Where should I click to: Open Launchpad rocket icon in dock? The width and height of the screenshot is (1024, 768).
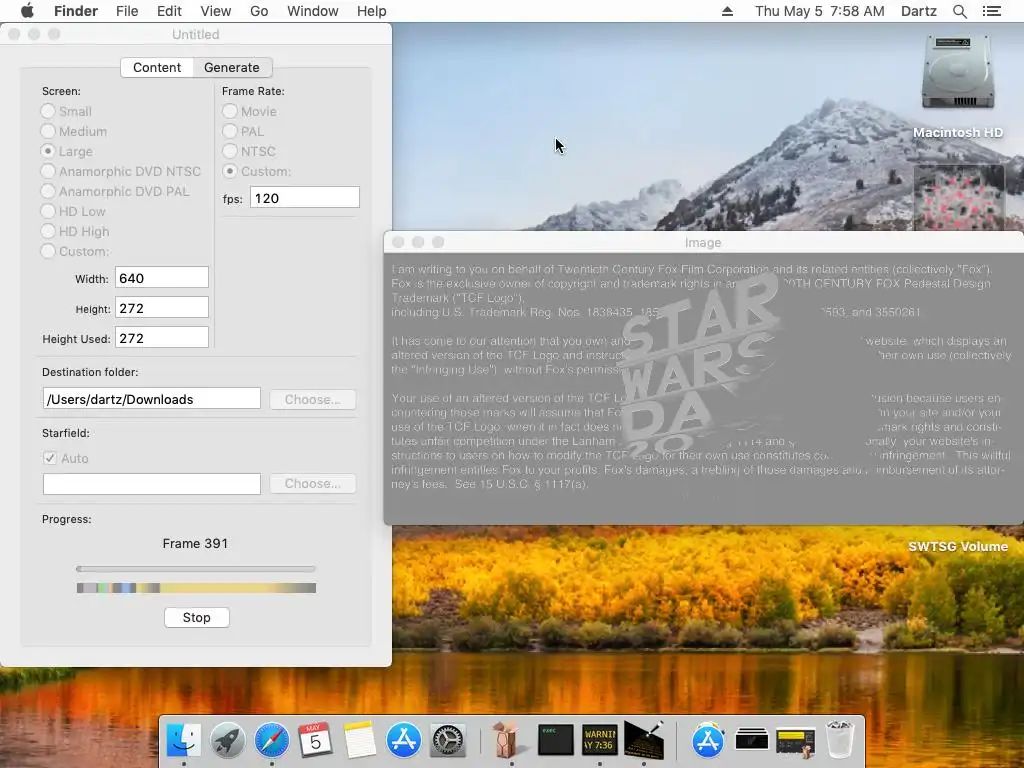[227, 741]
